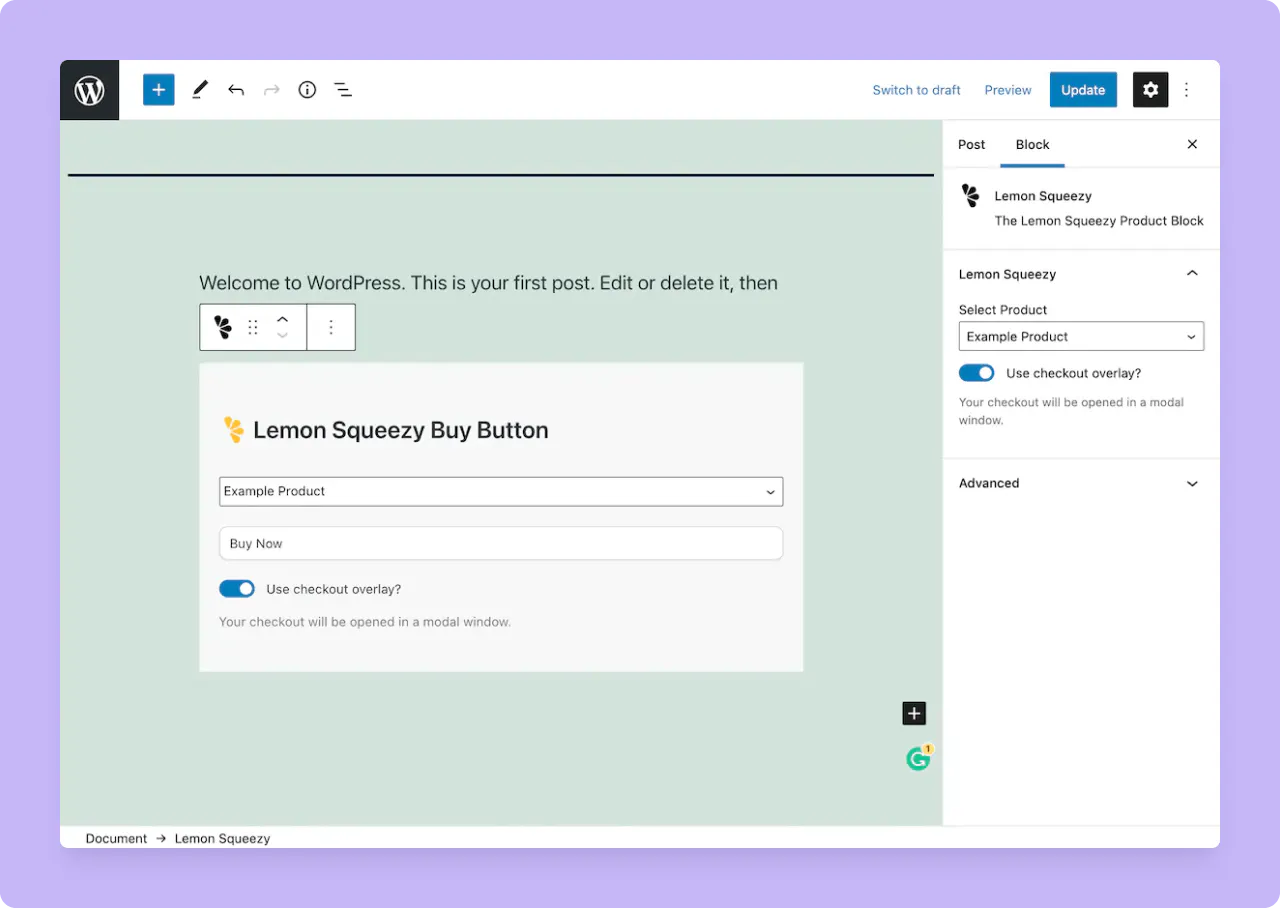This screenshot has height=908, width=1280.
Task: Expand the Advanced section
Action: pyautogui.click(x=1081, y=483)
